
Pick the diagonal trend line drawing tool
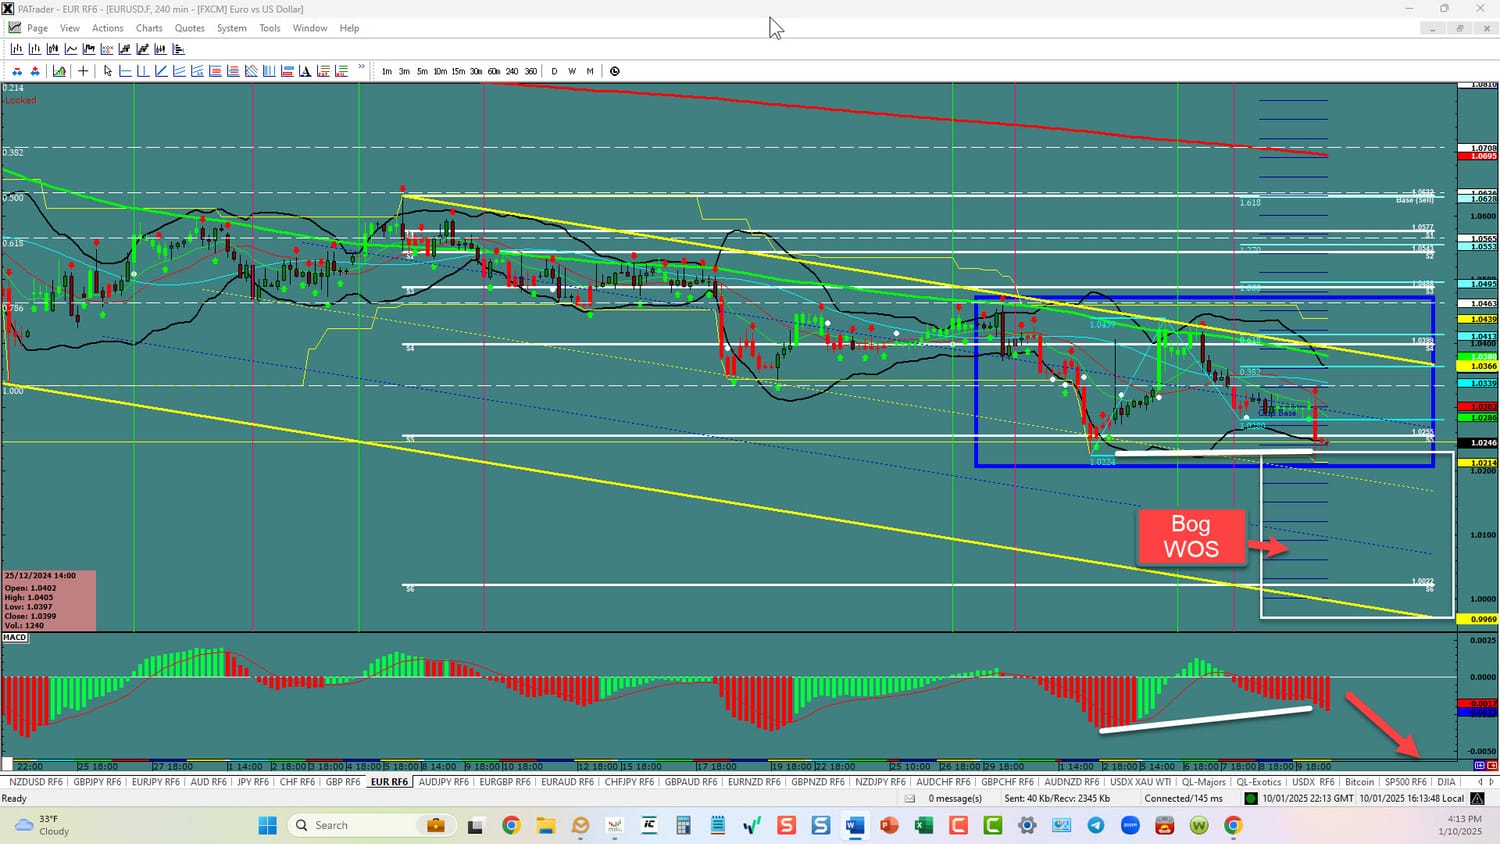161,71
